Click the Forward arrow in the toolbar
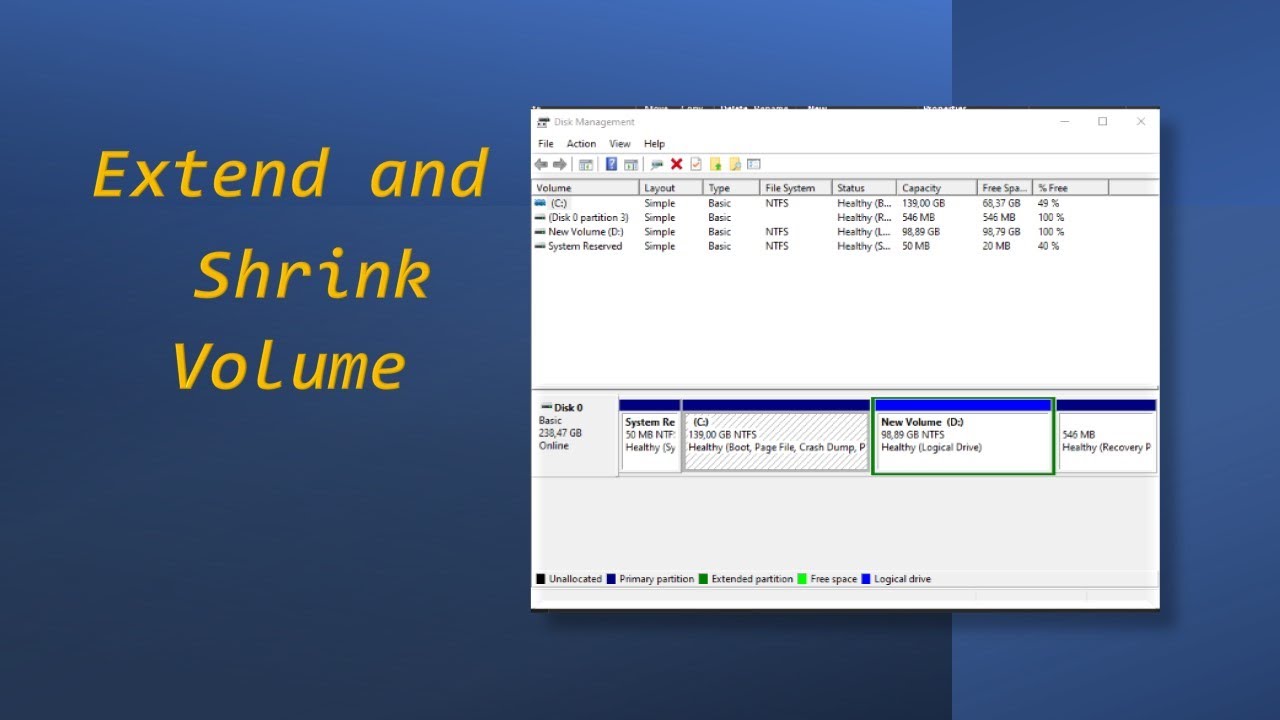The image size is (1280, 720). tap(559, 164)
